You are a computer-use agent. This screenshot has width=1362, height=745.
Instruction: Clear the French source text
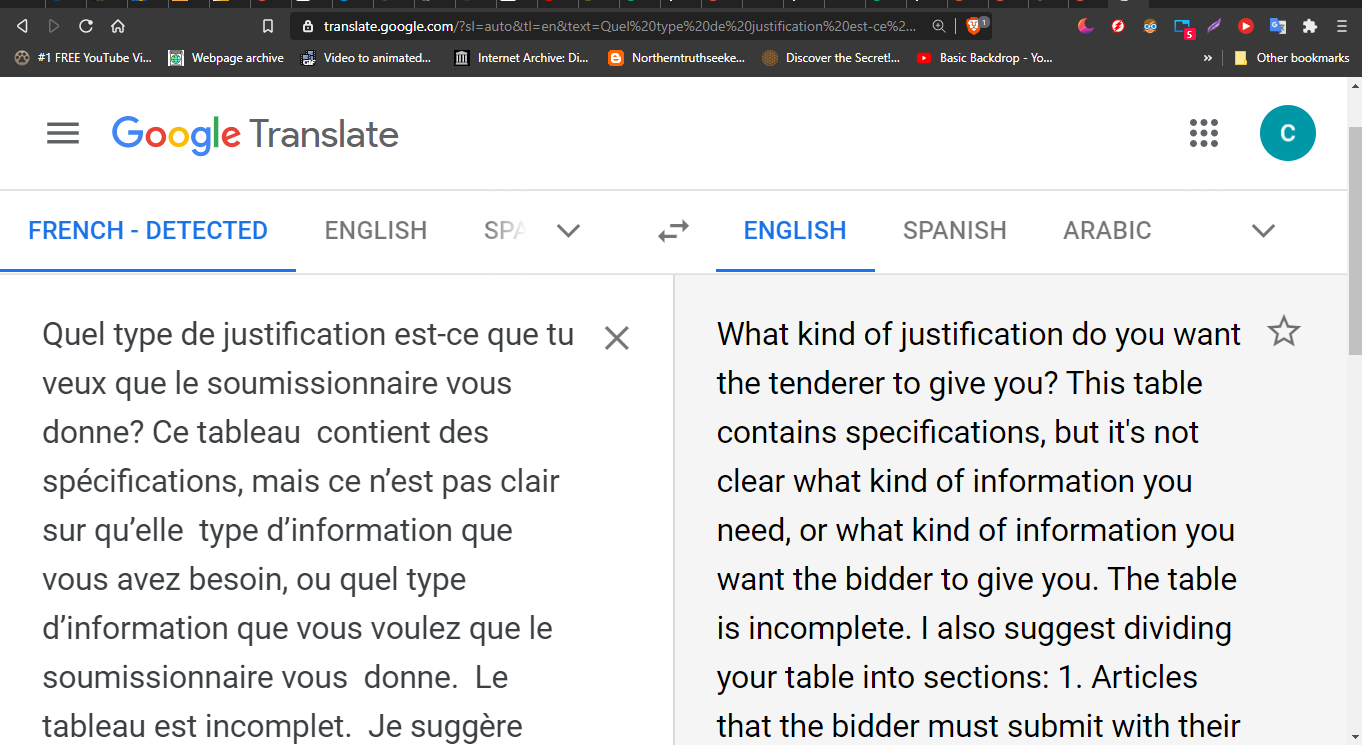[x=617, y=339]
